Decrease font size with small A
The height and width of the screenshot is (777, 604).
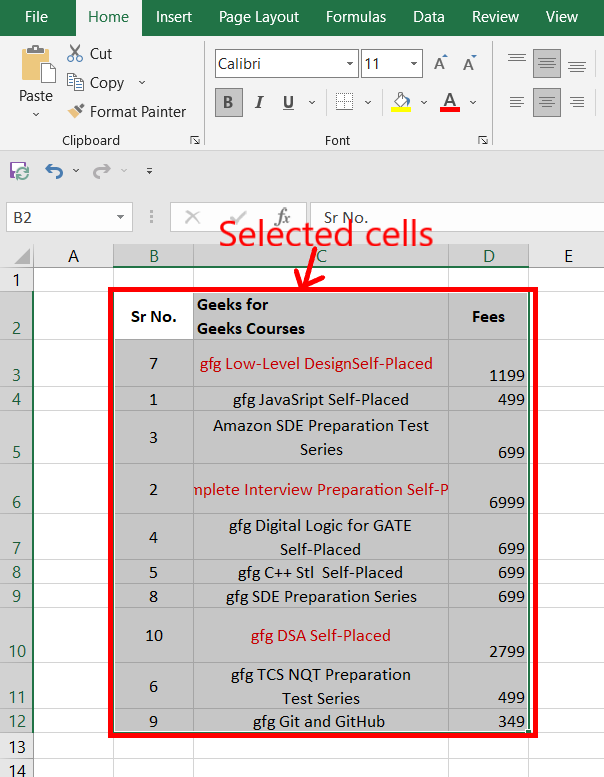tap(469, 63)
